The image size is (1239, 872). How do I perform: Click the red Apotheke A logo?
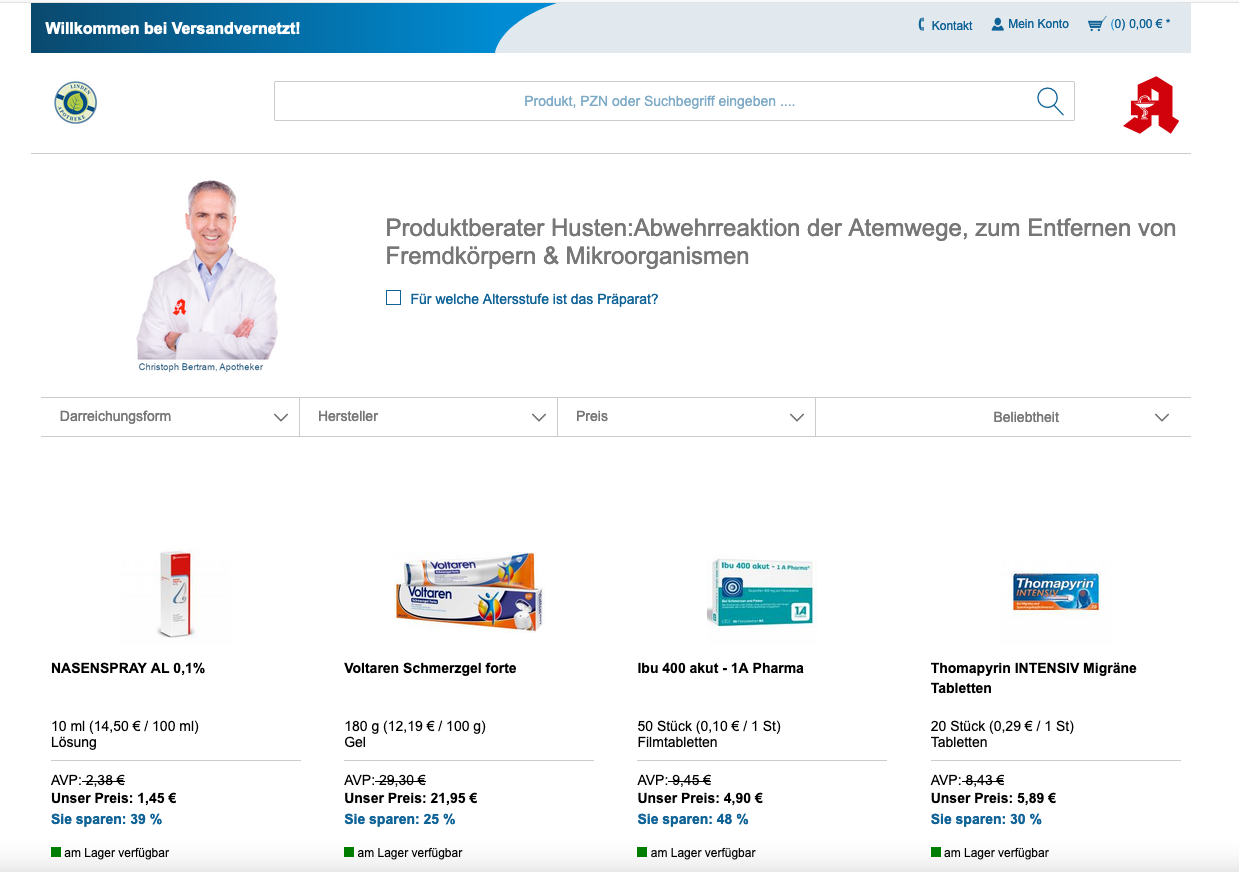[1151, 105]
